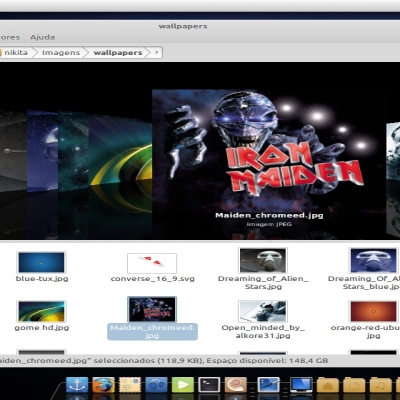Open the Terminal from the dock
The height and width of the screenshot is (400, 400).
point(209,385)
